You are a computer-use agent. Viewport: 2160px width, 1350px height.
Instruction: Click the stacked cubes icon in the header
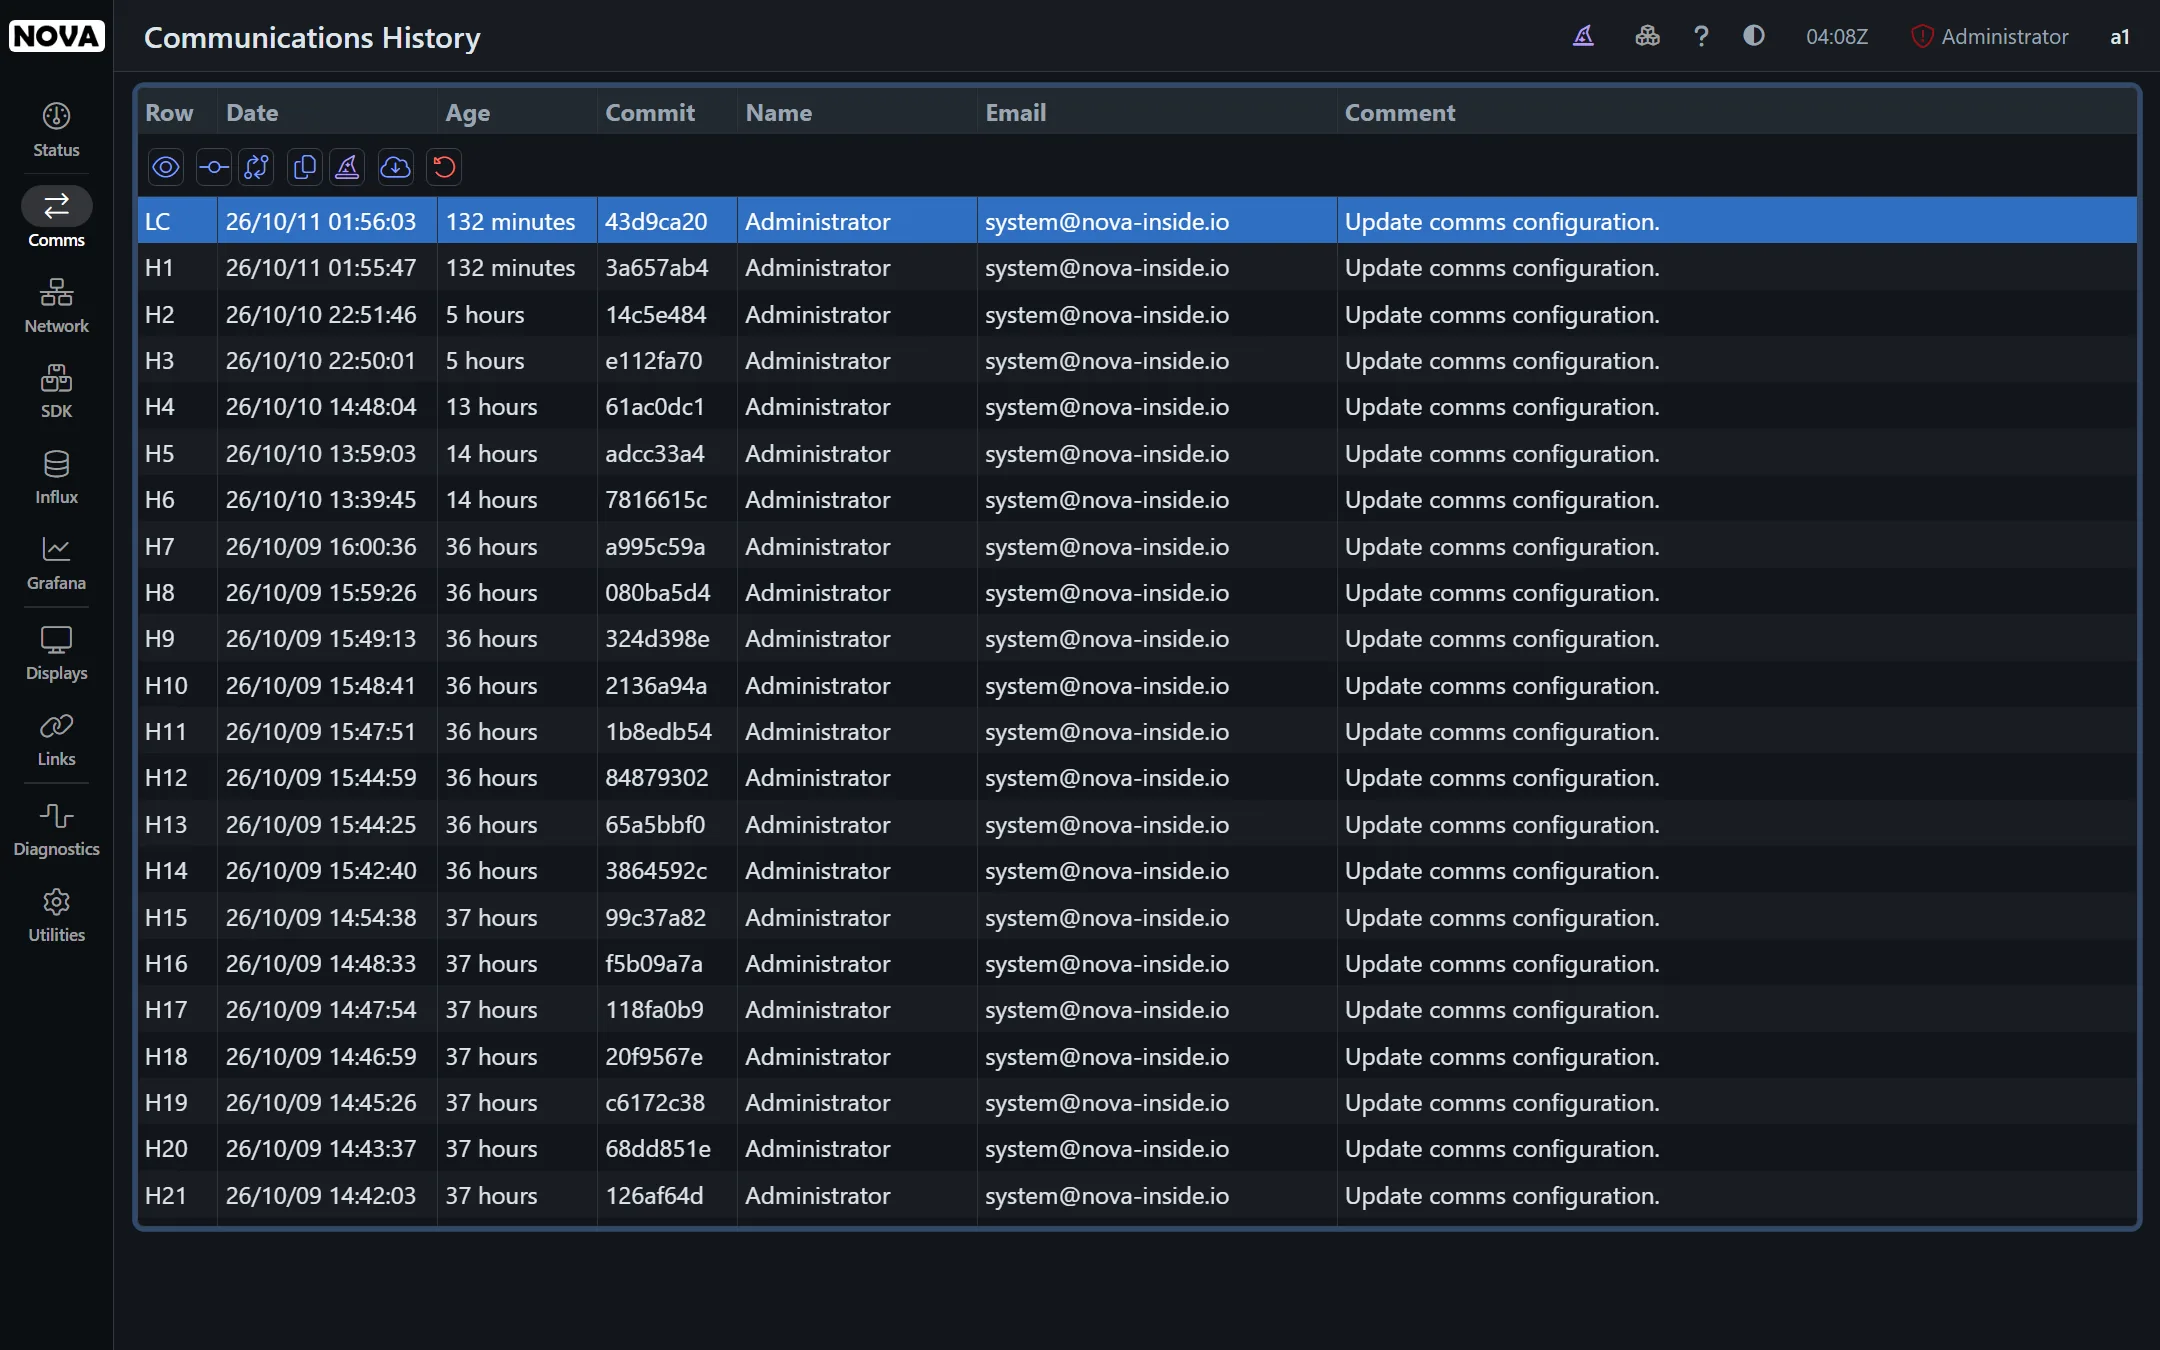pyautogui.click(x=1647, y=37)
